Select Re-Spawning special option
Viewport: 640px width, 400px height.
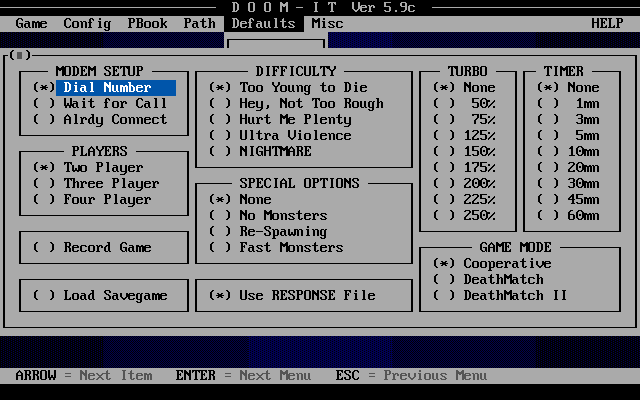(268, 231)
